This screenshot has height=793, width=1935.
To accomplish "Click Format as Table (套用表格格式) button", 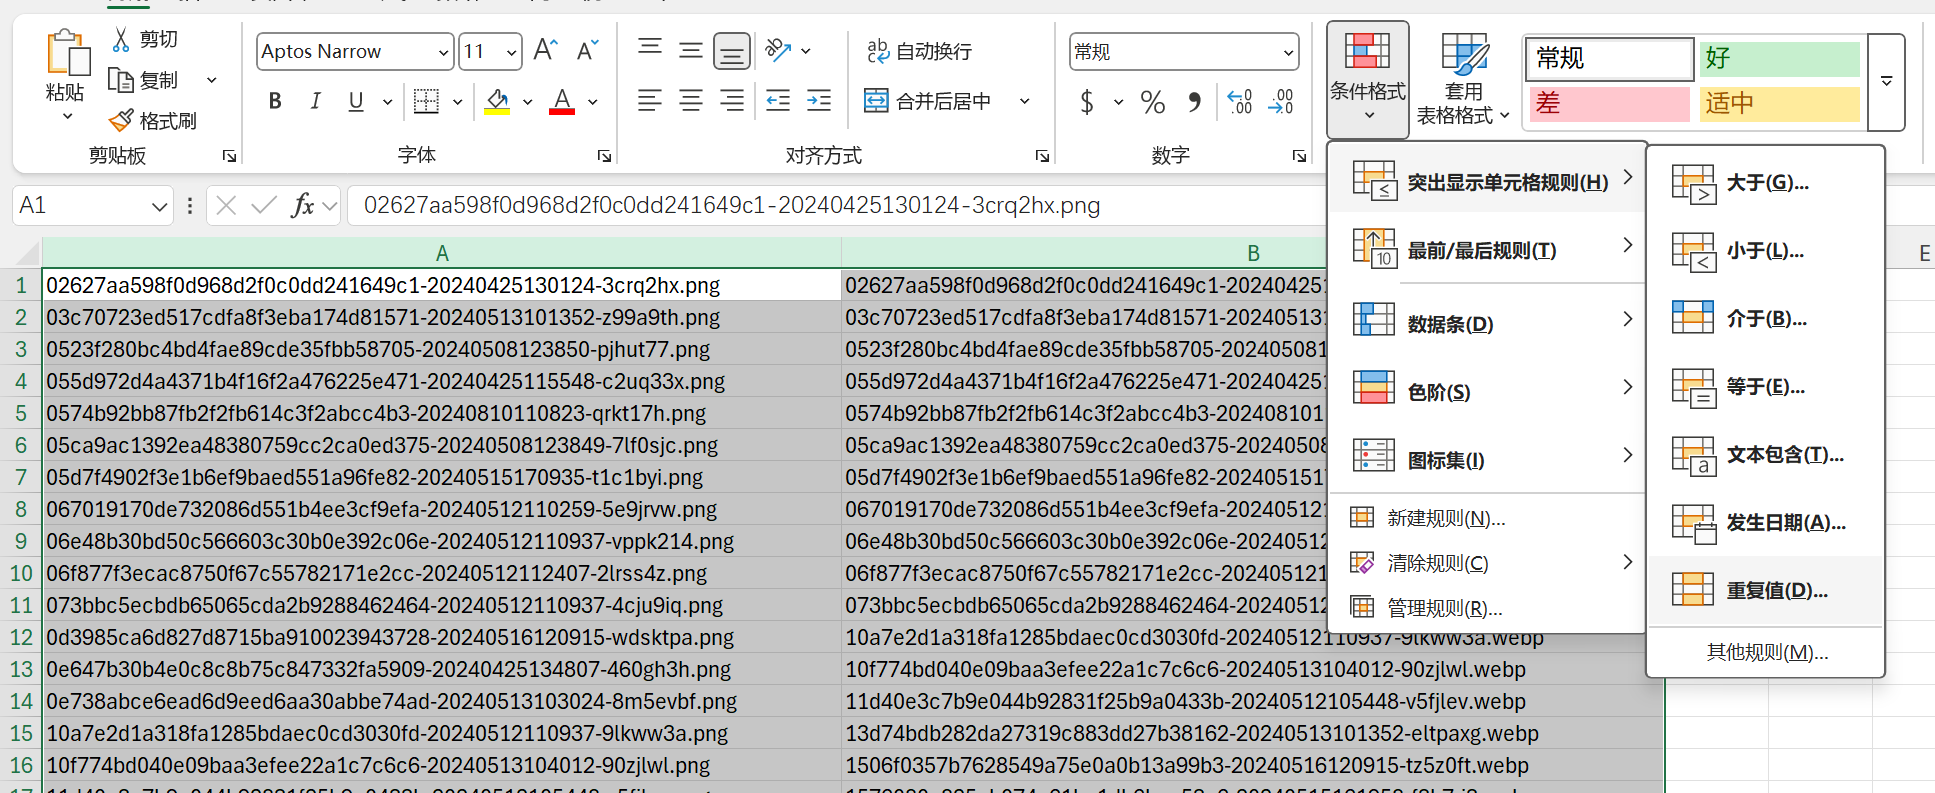I will point(1462,80).
